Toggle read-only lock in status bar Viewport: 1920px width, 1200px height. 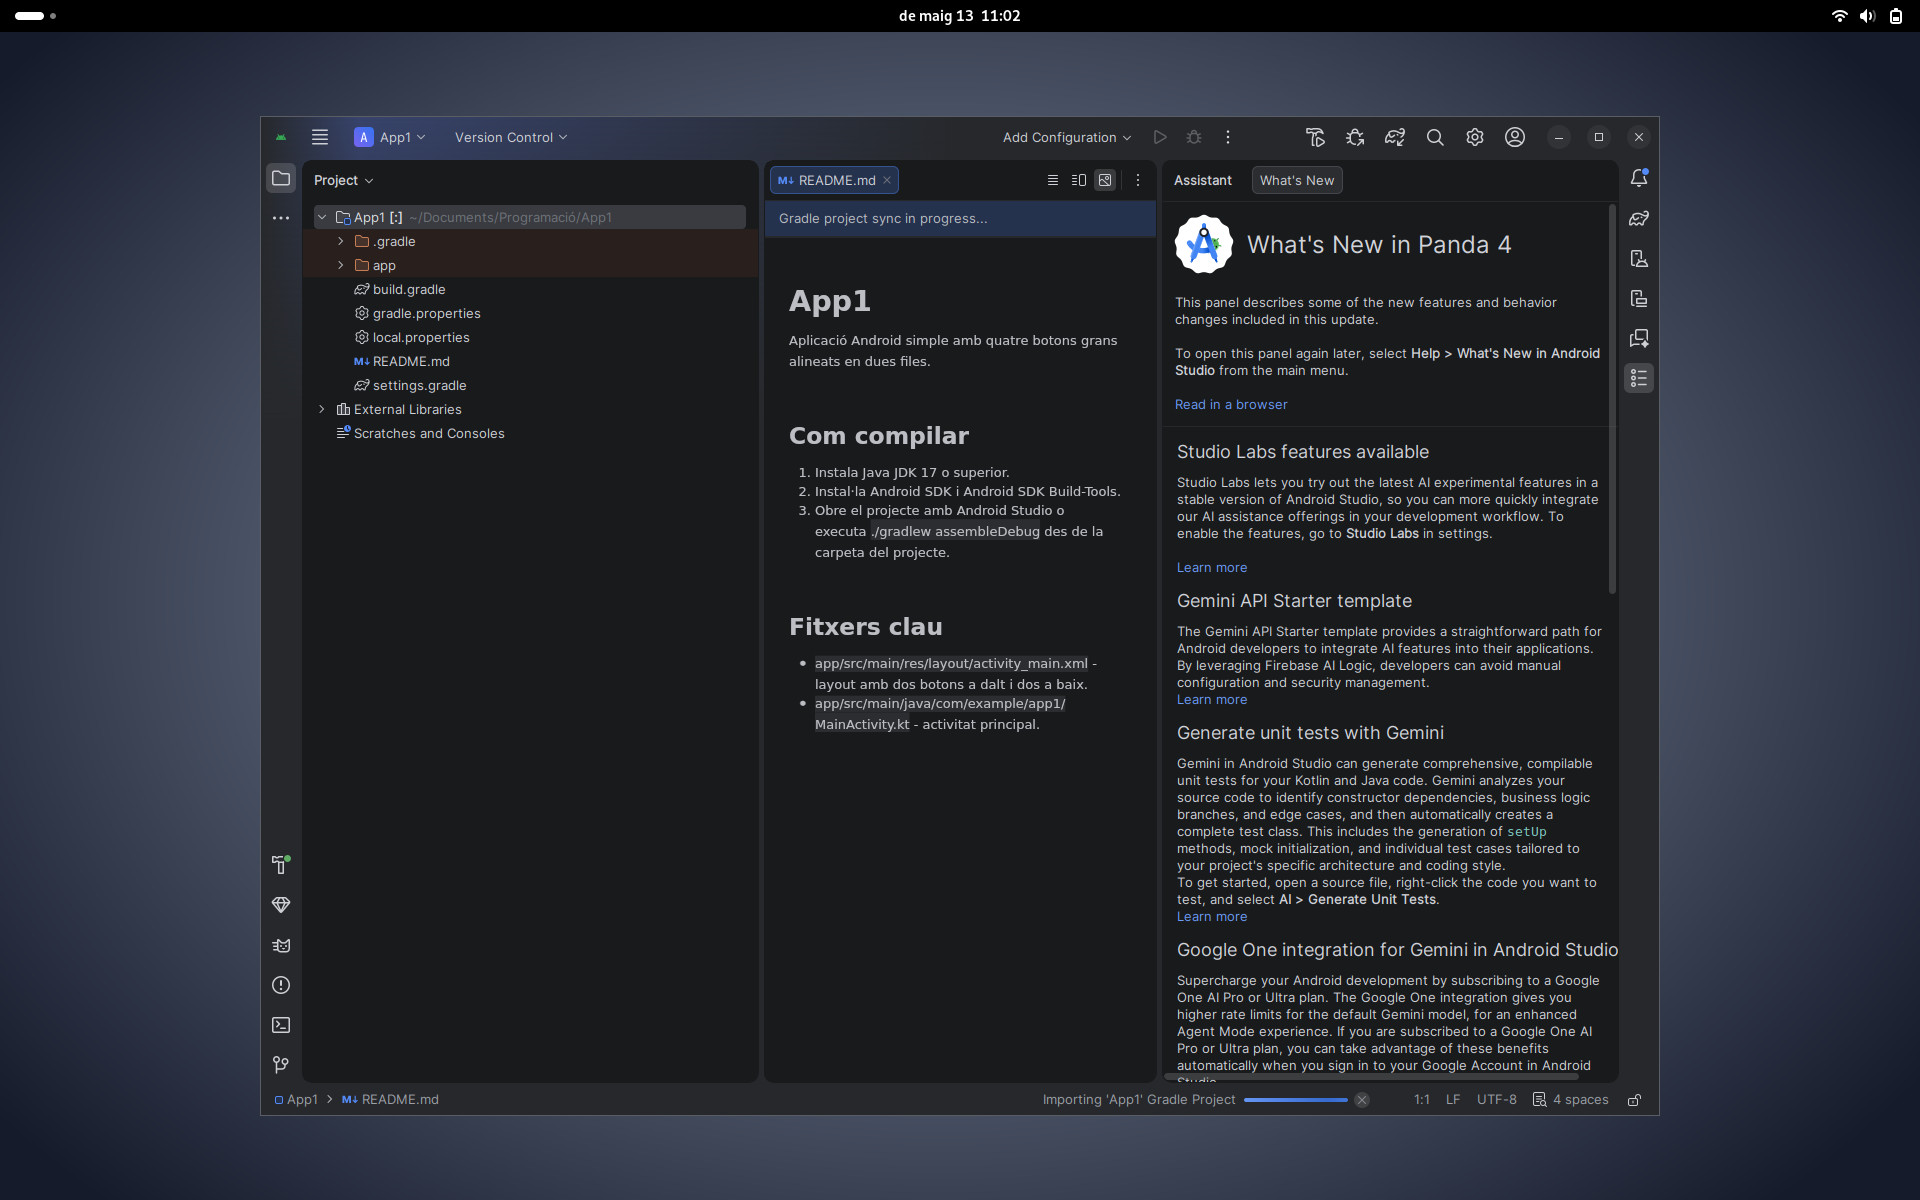(x=1634, y=1100)
